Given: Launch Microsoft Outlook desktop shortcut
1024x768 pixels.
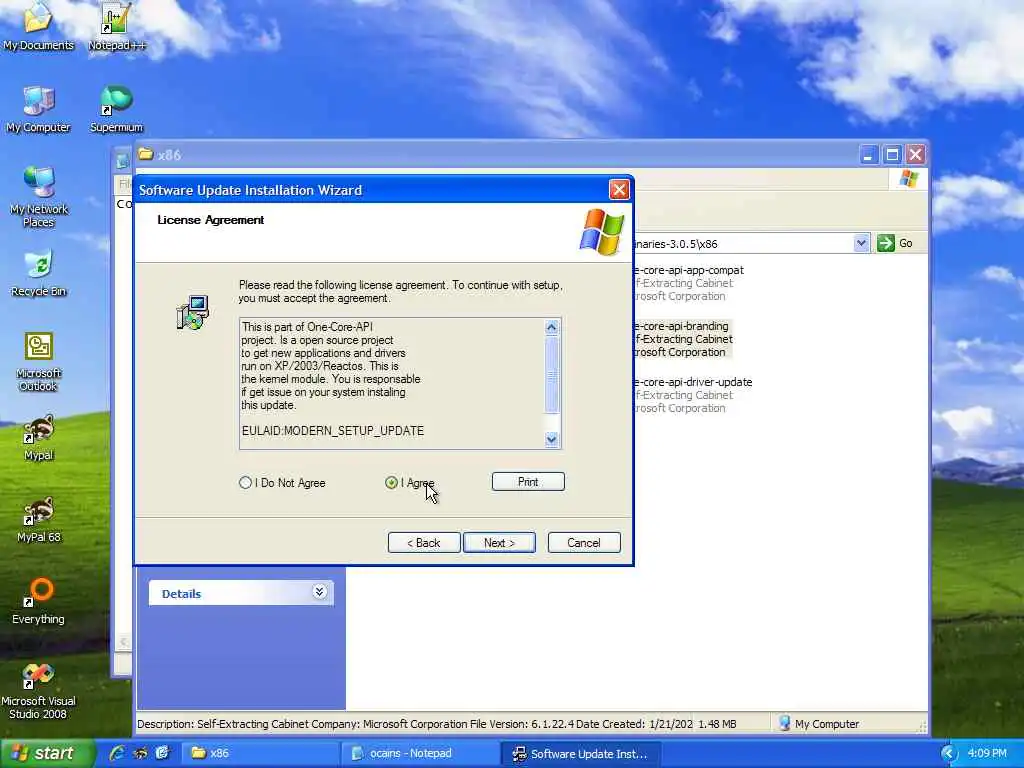Looking at the screenshot, I should (38, 361).
